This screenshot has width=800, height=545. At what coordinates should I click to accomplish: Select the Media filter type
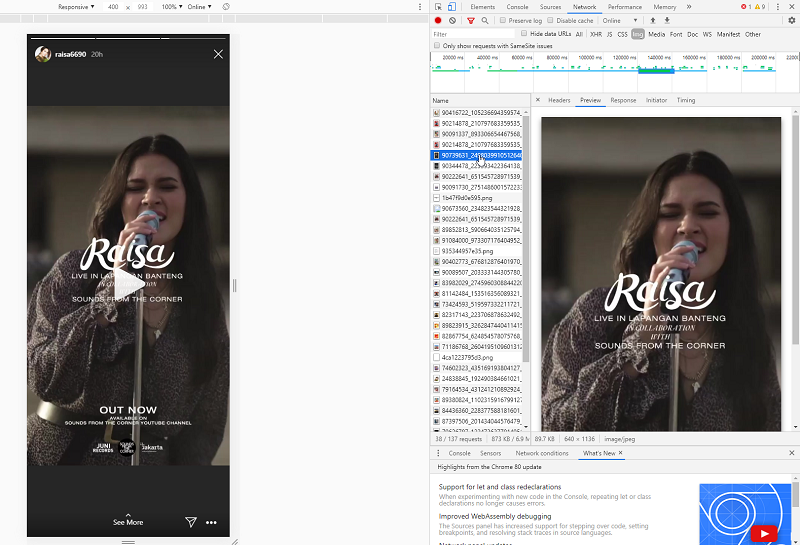(656, 34)
